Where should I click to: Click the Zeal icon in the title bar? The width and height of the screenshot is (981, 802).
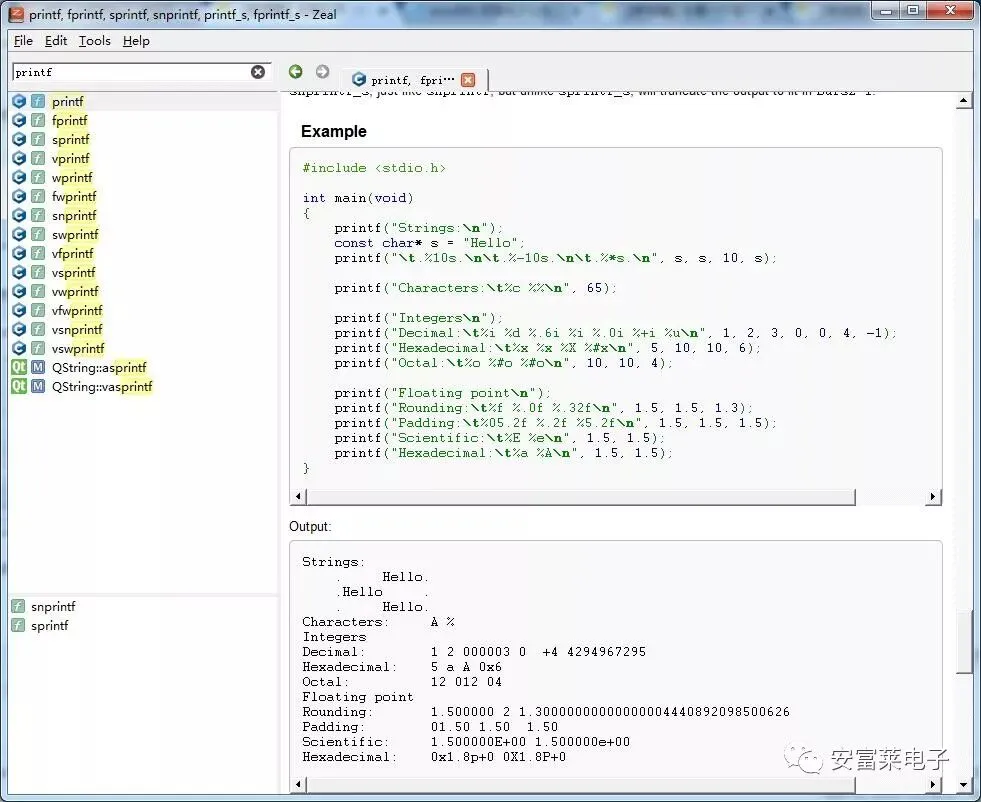coord(16,14)
